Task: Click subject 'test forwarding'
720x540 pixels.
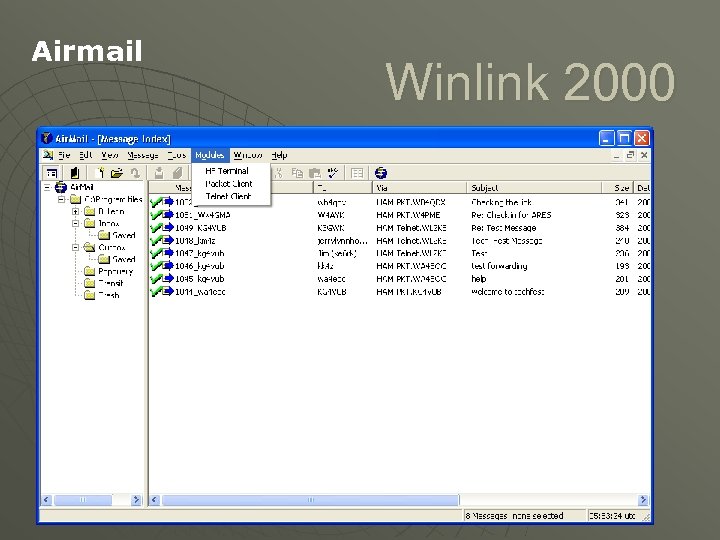Action: pyautogui.click(x=499, y=266)
